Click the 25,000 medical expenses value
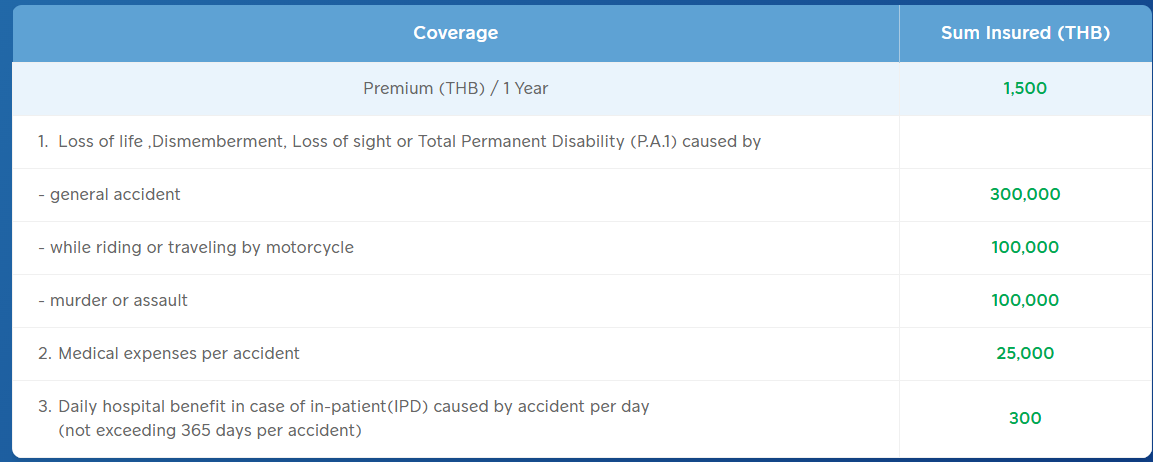This screenshot has width=1153, height=462. (1025, 354)
